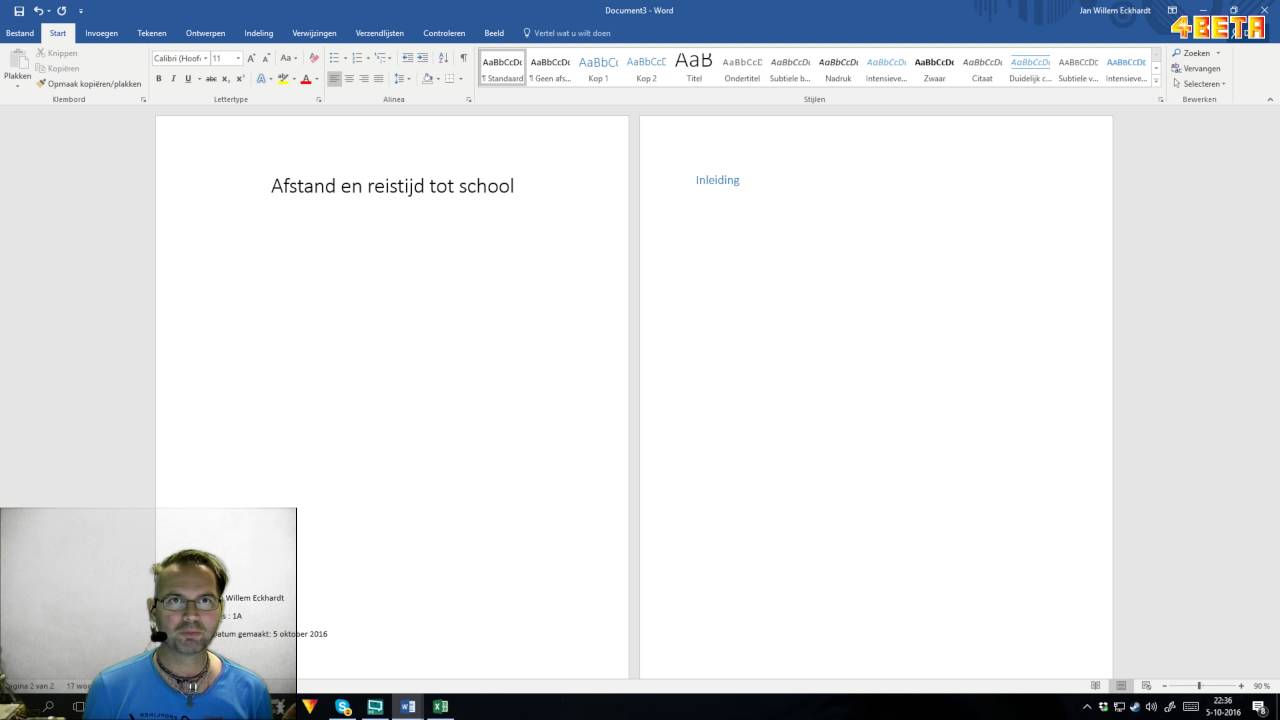Redo the last action in title bar

62,11
